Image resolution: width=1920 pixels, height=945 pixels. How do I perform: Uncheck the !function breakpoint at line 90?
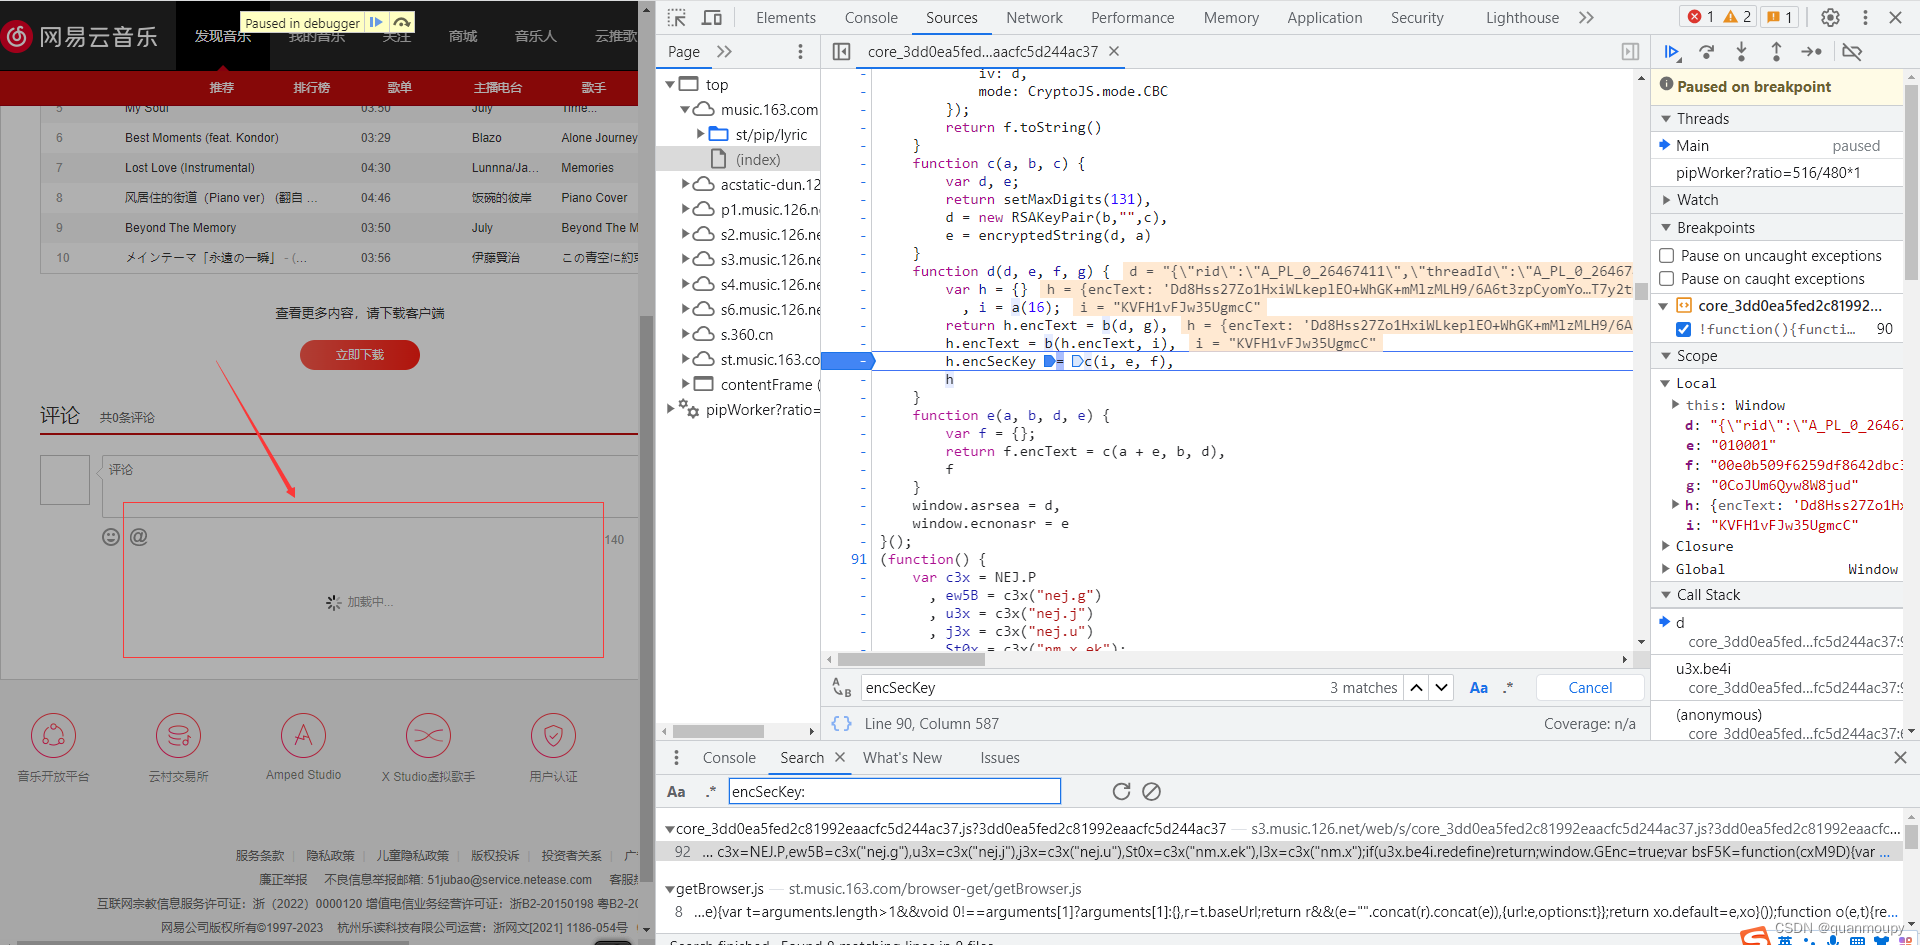(1683, 329)
